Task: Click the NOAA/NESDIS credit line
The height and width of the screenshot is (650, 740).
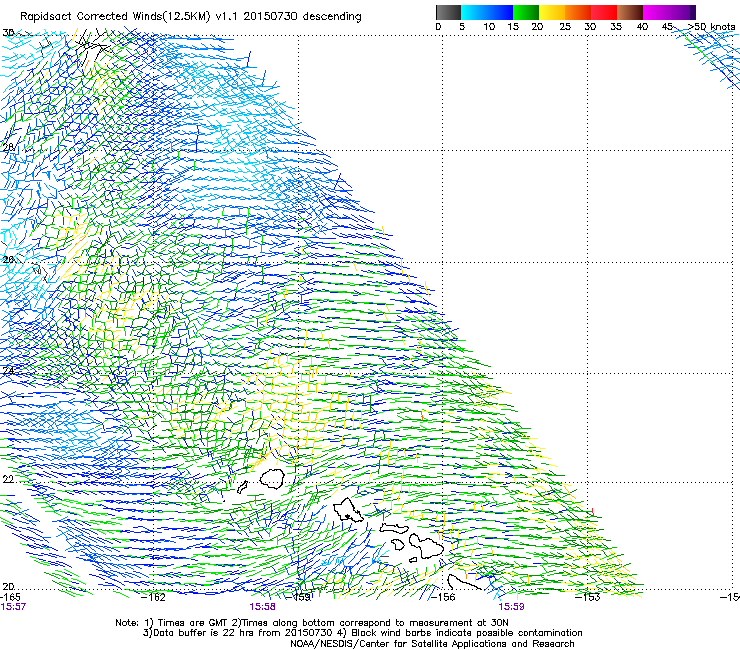Action: tap(432, 644)
